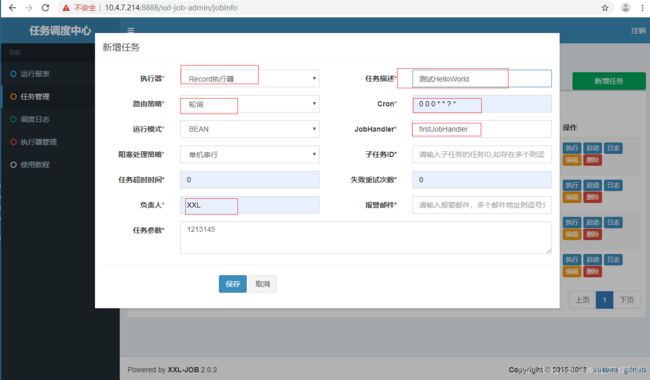Click the 失败重试次数 field
The image size is (650, 380).
tap(482, 180)
